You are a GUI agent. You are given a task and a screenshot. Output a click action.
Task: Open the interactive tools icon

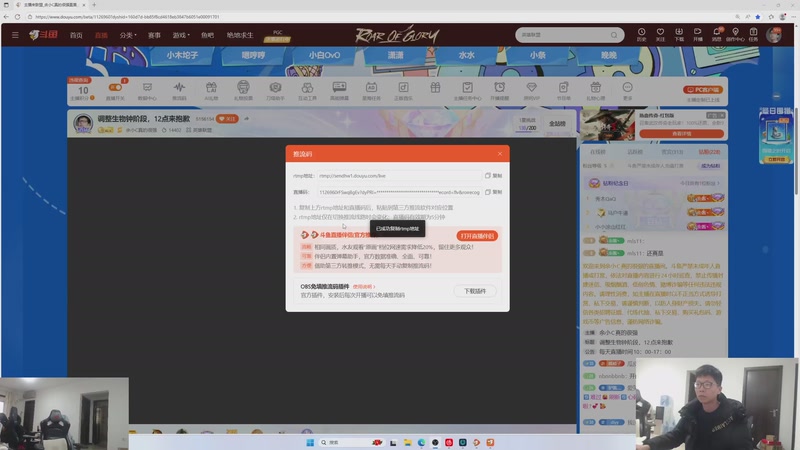coord(307,90)
